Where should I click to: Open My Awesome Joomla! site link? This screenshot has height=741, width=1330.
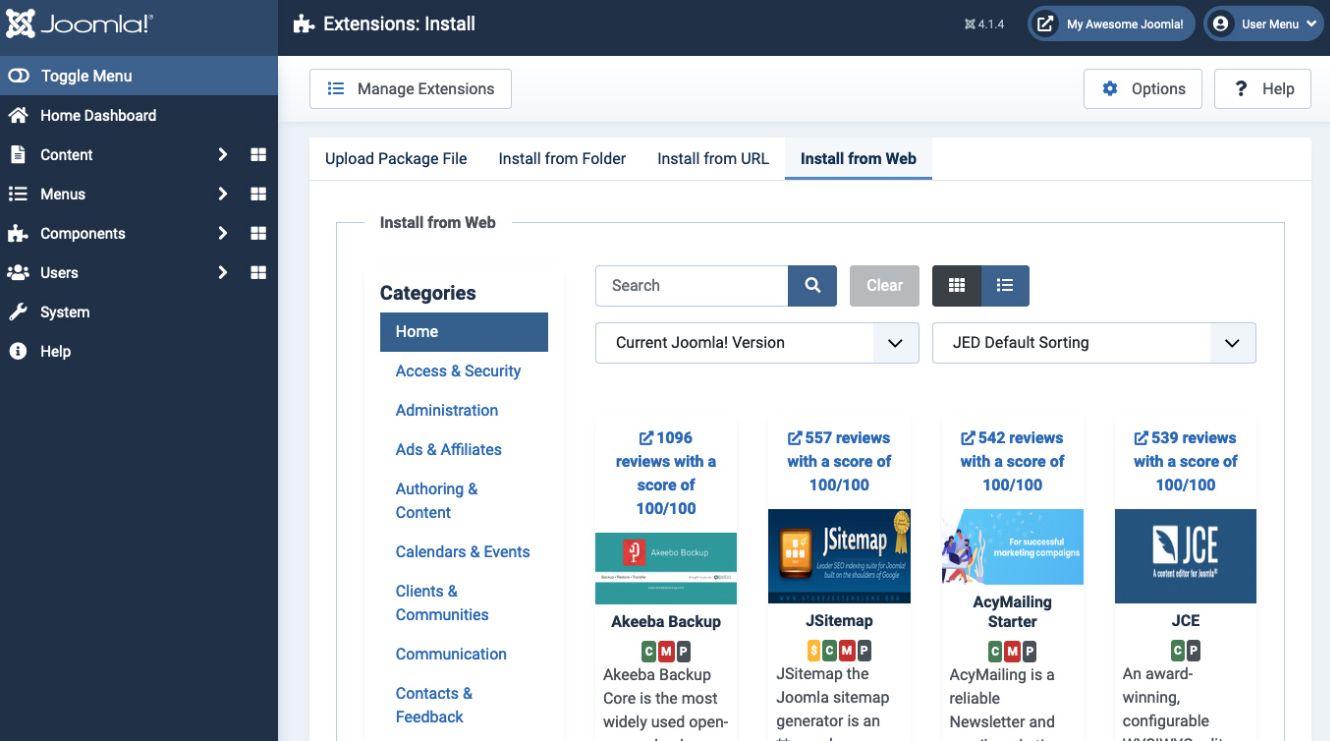[1111, 24]
